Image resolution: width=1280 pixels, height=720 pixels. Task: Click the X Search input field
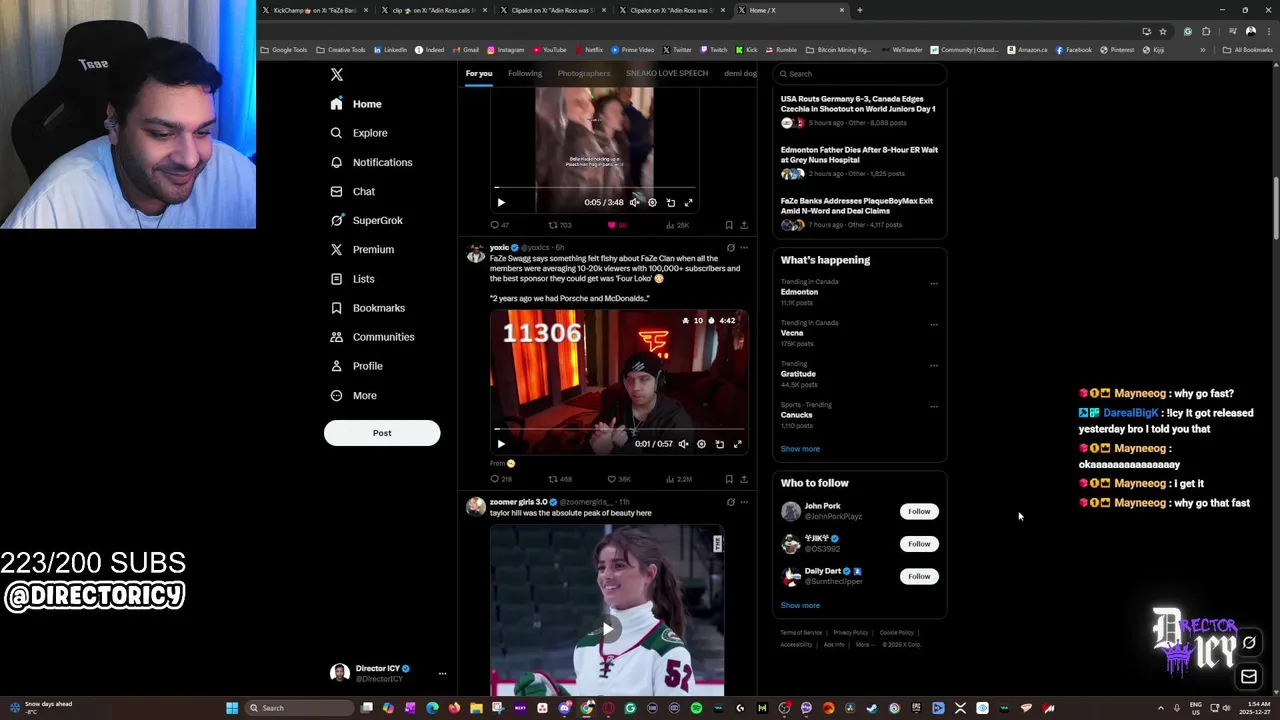[859, 74]
